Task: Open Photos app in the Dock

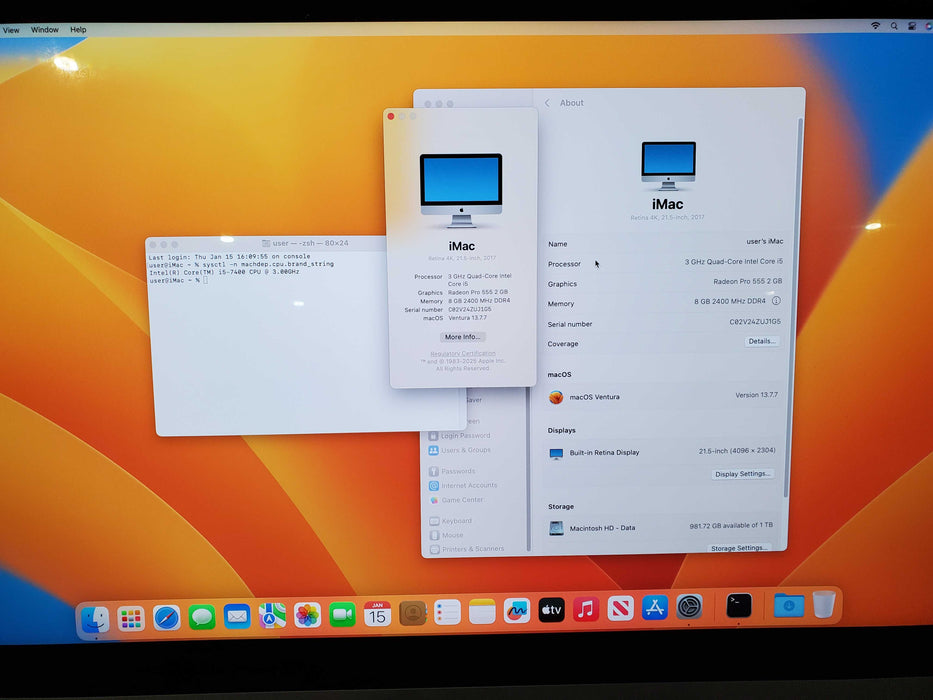Action: pyautogui.click(x=307, y=615)
